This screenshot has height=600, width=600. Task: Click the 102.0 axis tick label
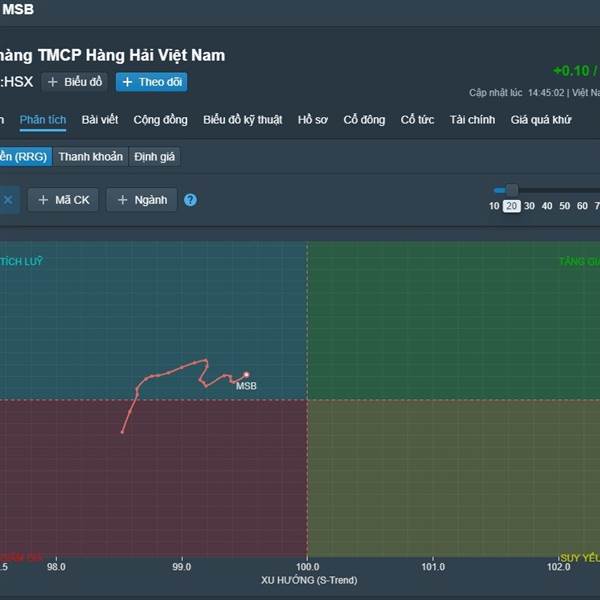[x=558, y=566]
